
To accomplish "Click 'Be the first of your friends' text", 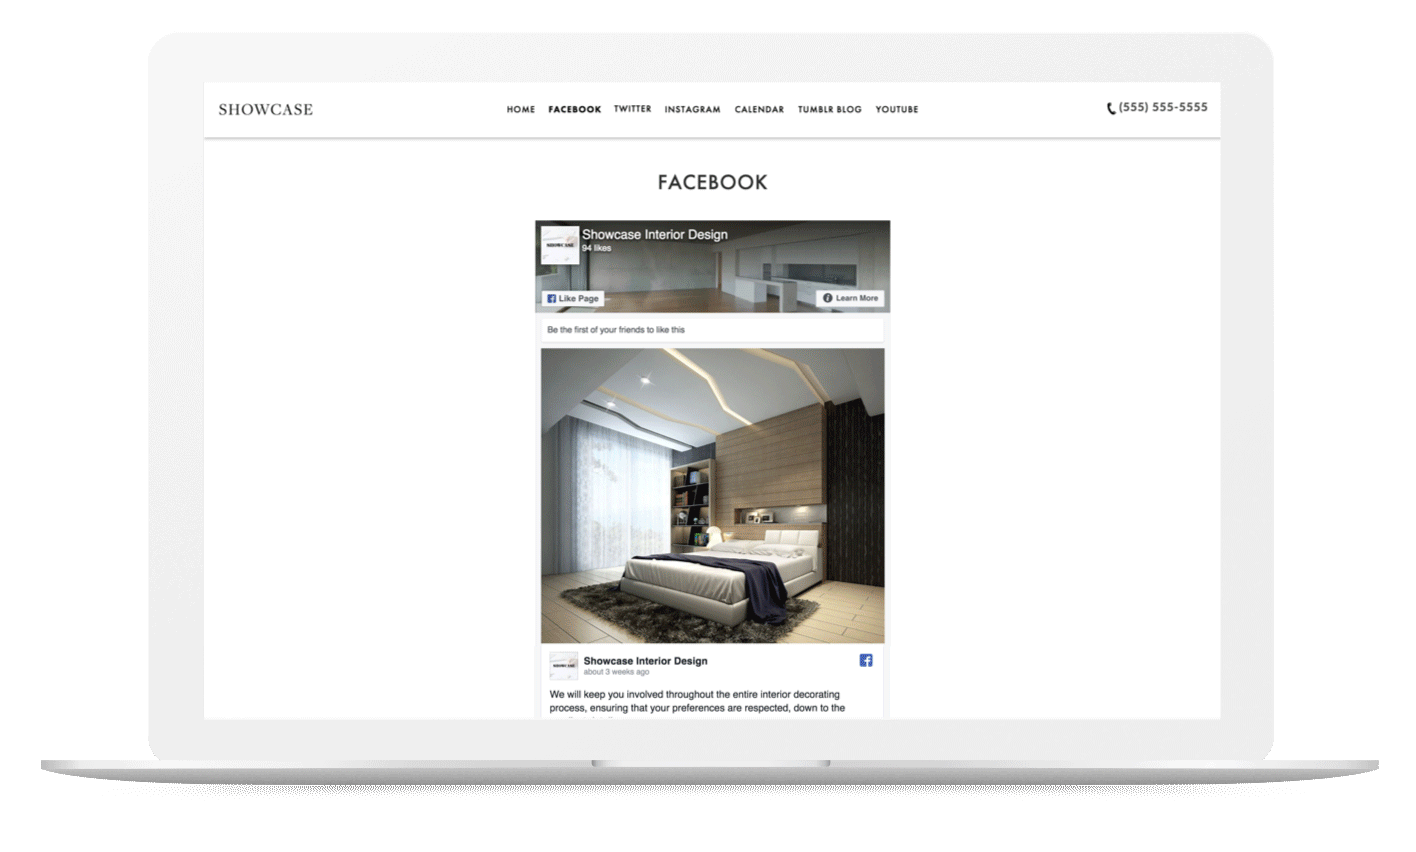I will pos(616,330).
